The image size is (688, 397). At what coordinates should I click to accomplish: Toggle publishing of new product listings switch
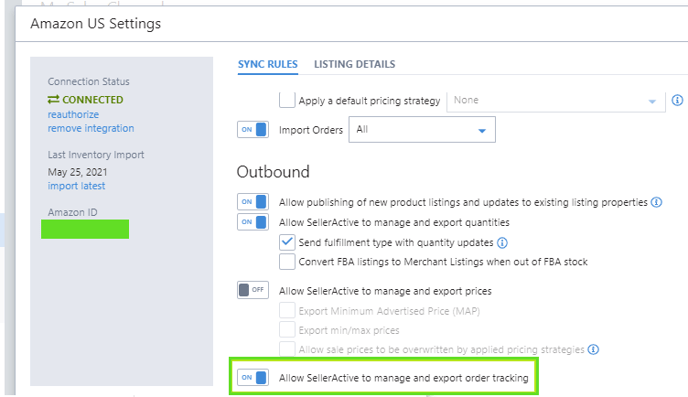tap(253, 202)
